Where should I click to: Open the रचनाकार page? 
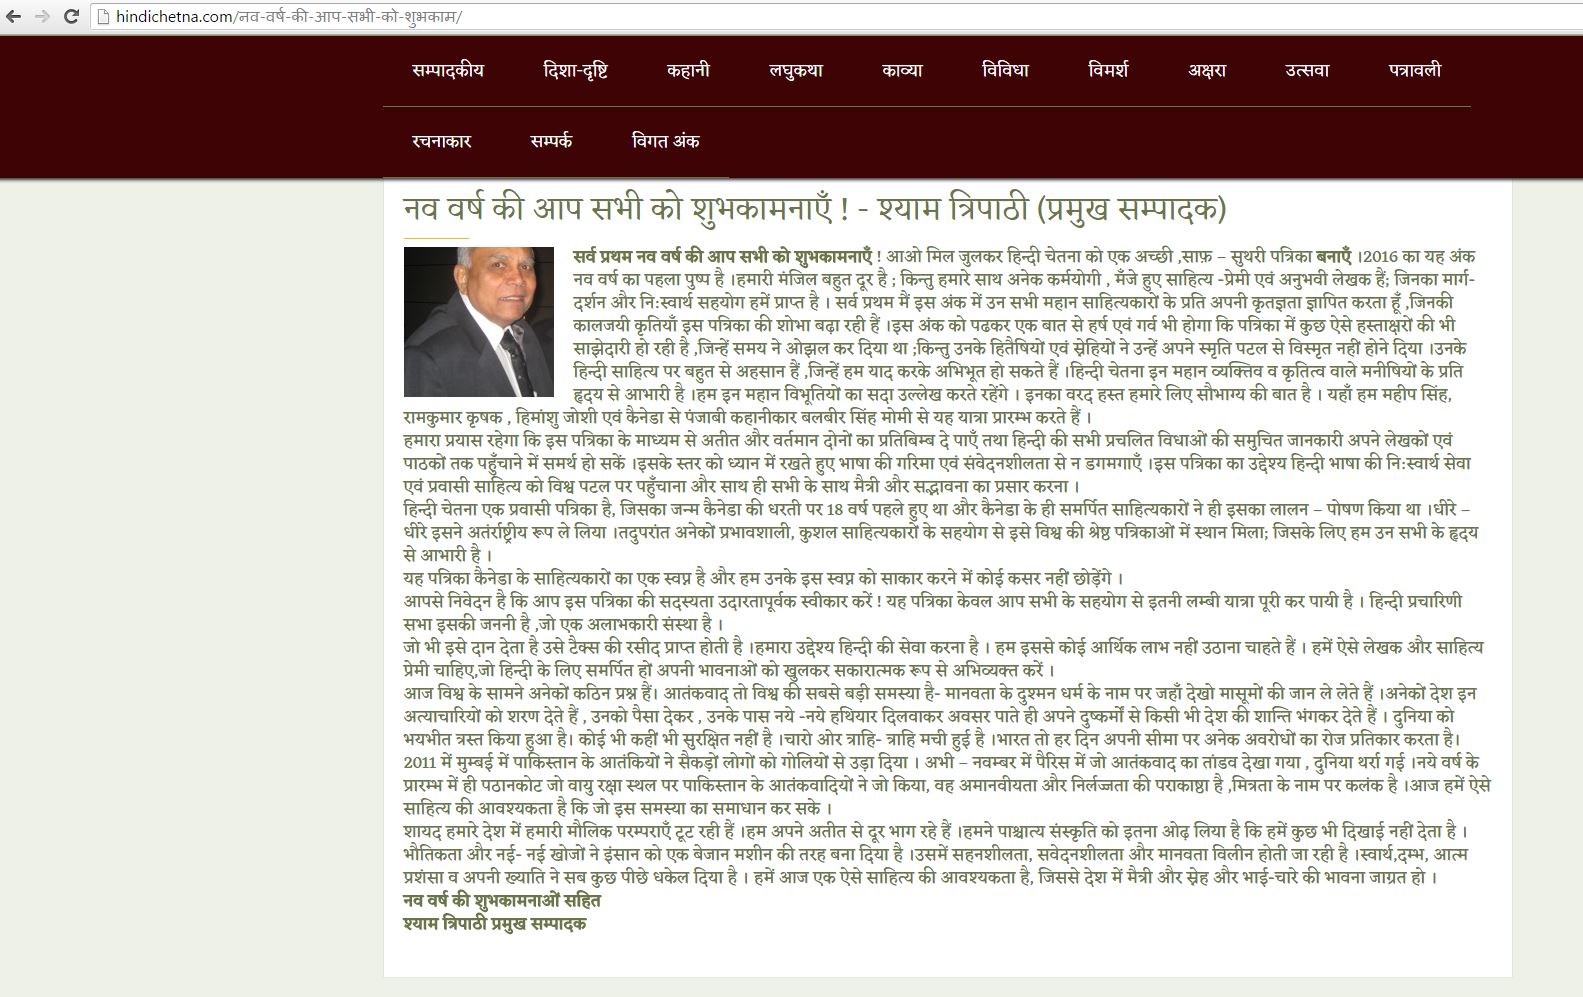click(x=441, y=141)
